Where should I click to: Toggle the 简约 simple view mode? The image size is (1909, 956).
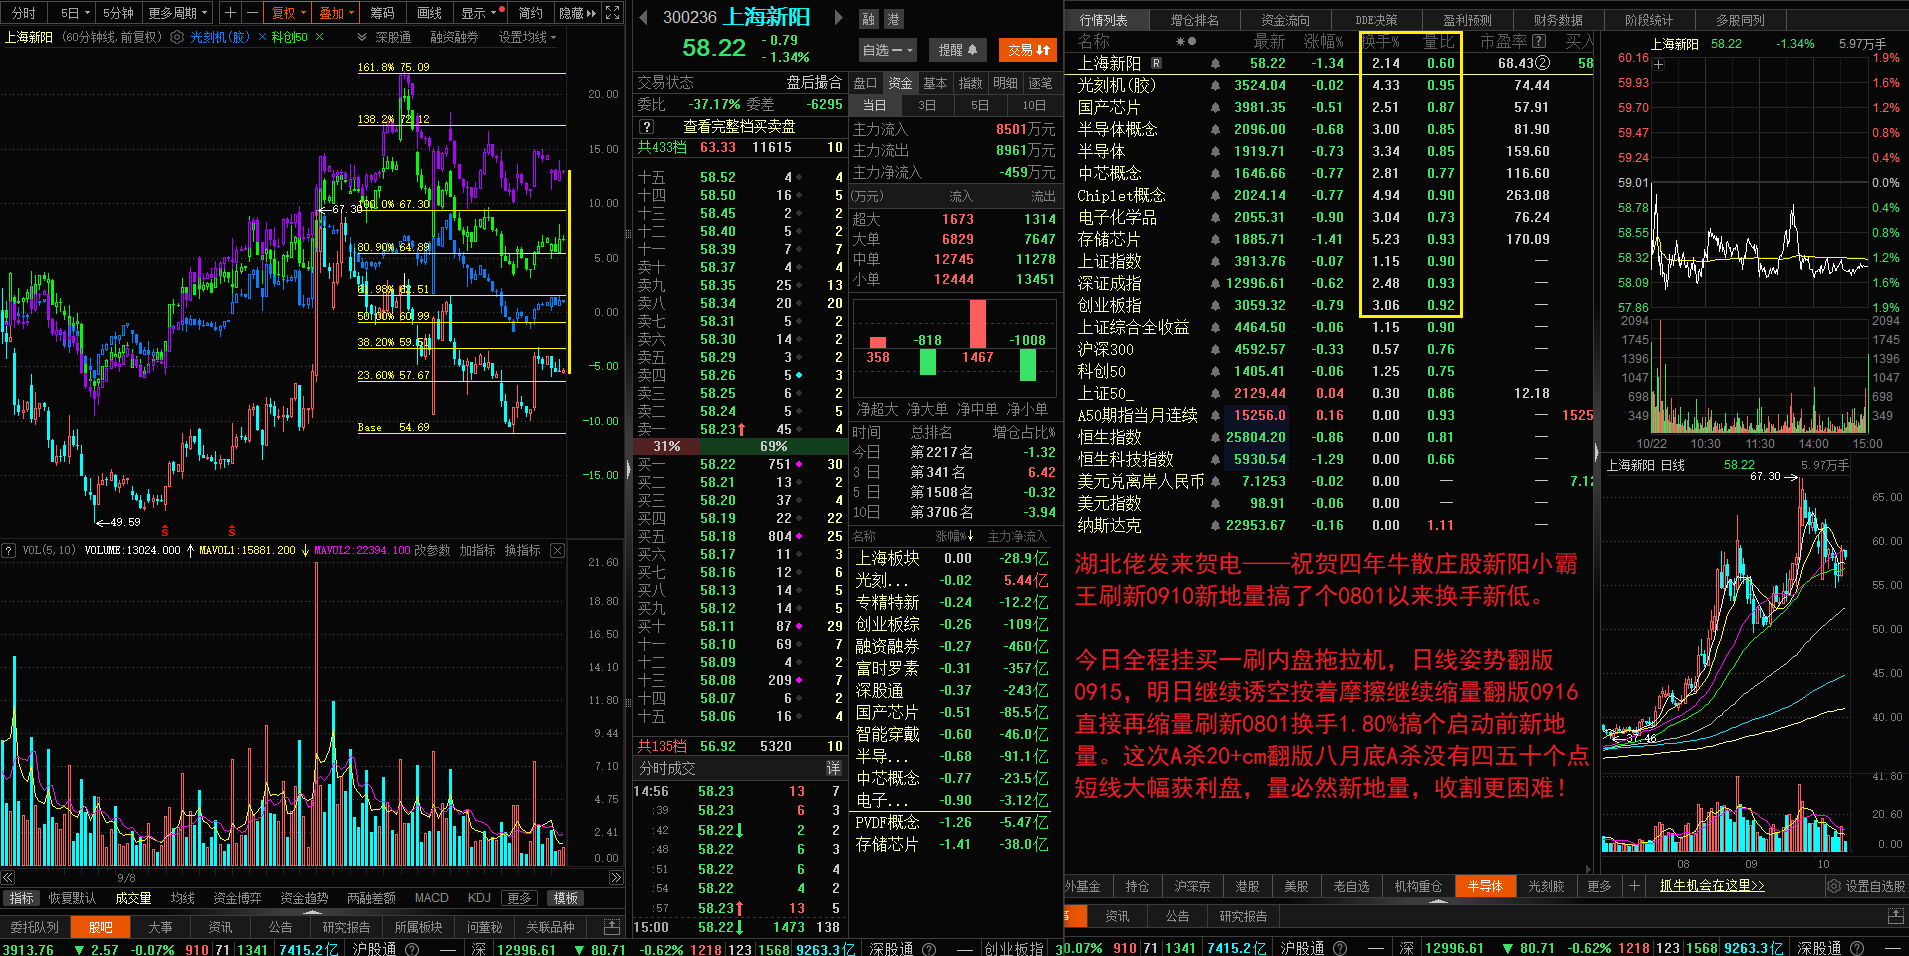[530, 13]
